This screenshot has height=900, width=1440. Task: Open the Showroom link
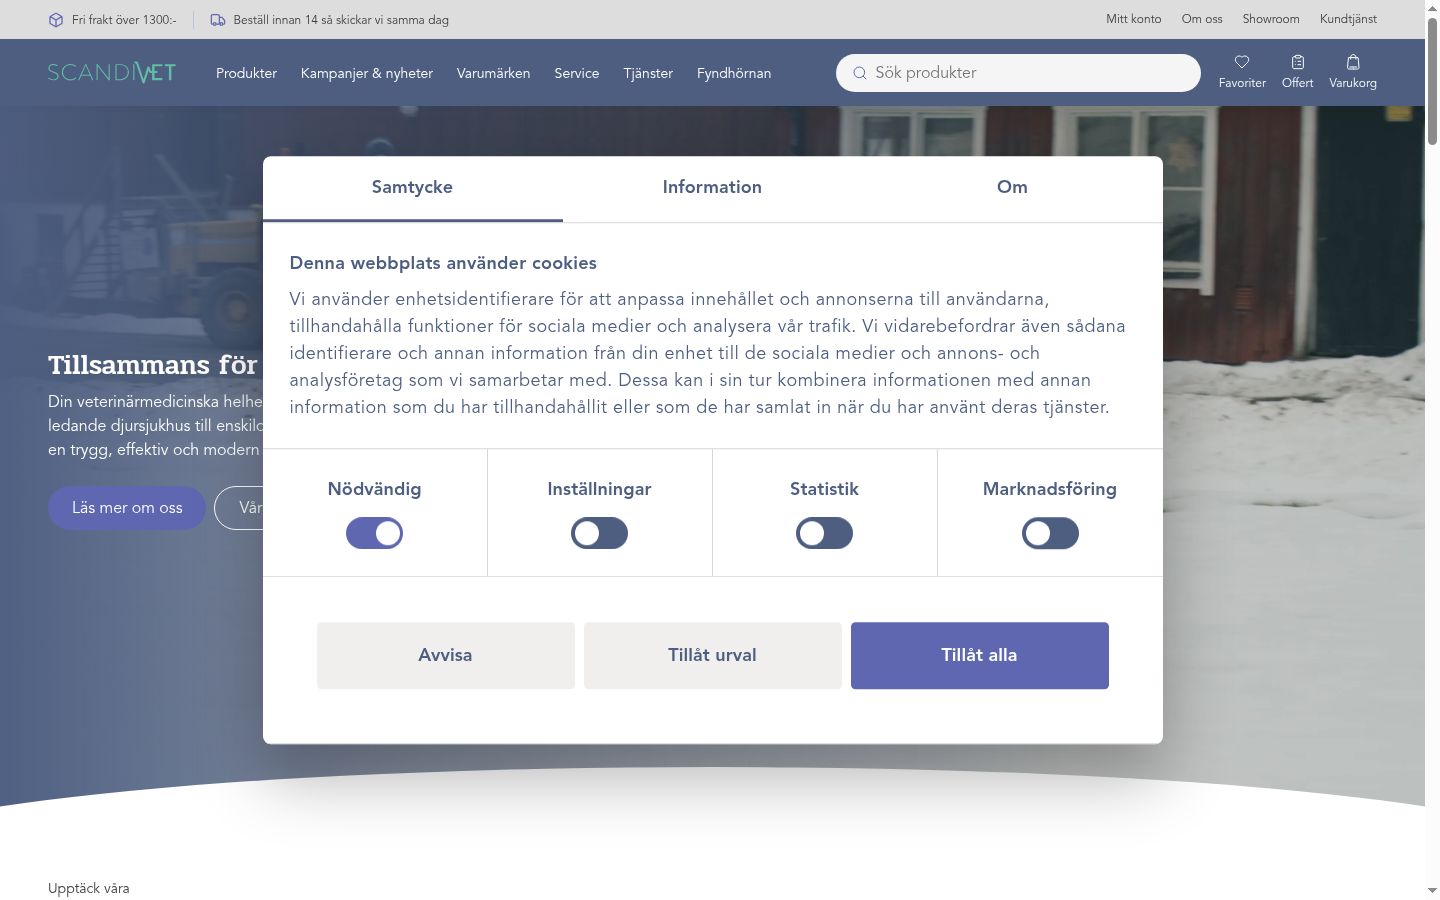pyautogui.click(x=1271, y=19)
